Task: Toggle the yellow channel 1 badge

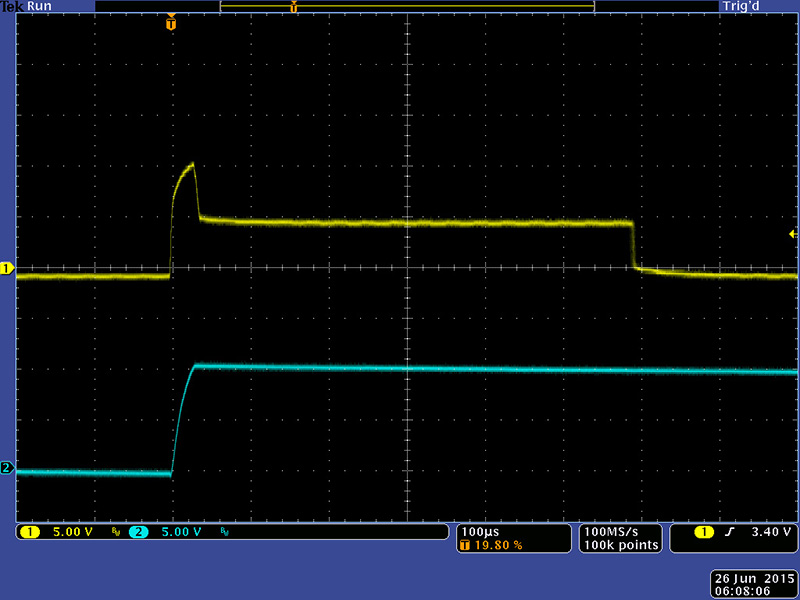Action: [30, 532]
